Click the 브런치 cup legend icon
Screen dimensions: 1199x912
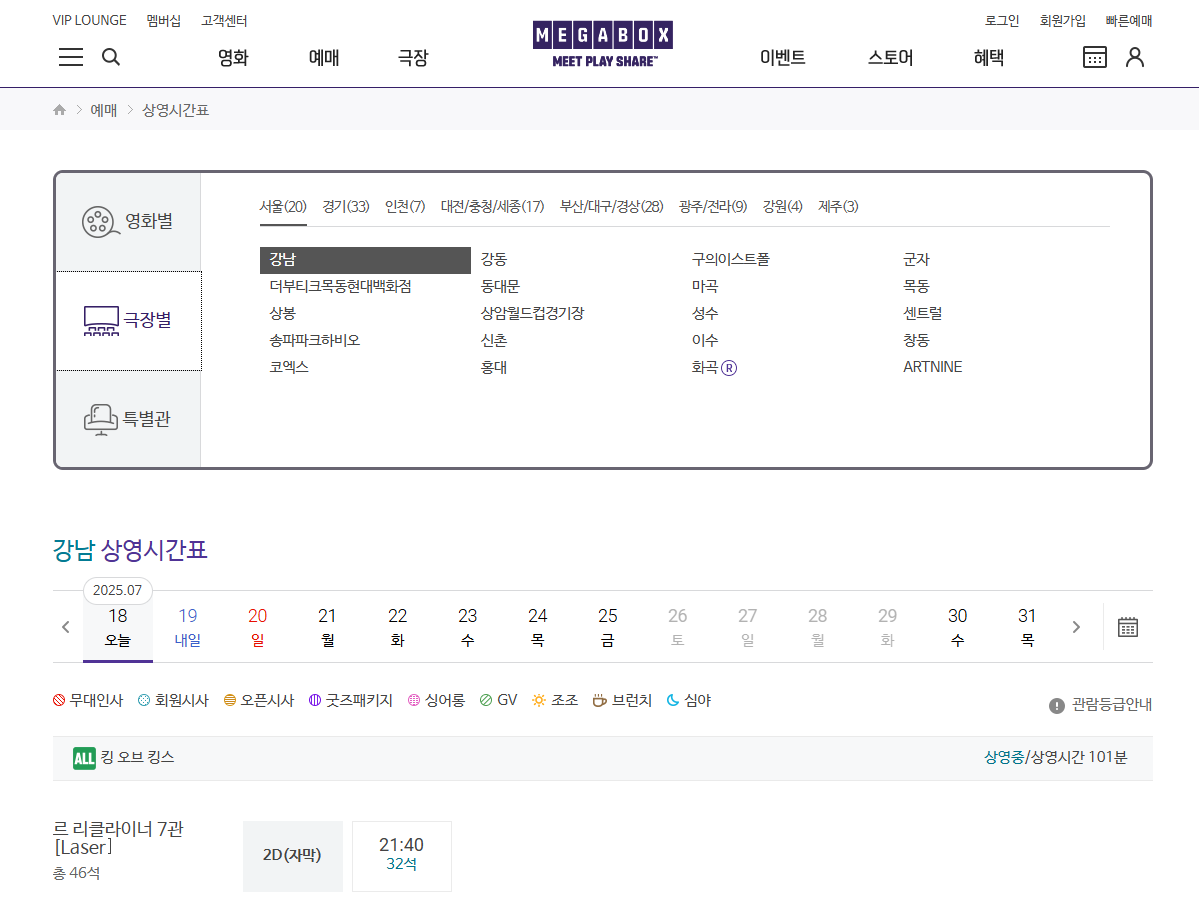pyautogui.click(x=600, y=700)
